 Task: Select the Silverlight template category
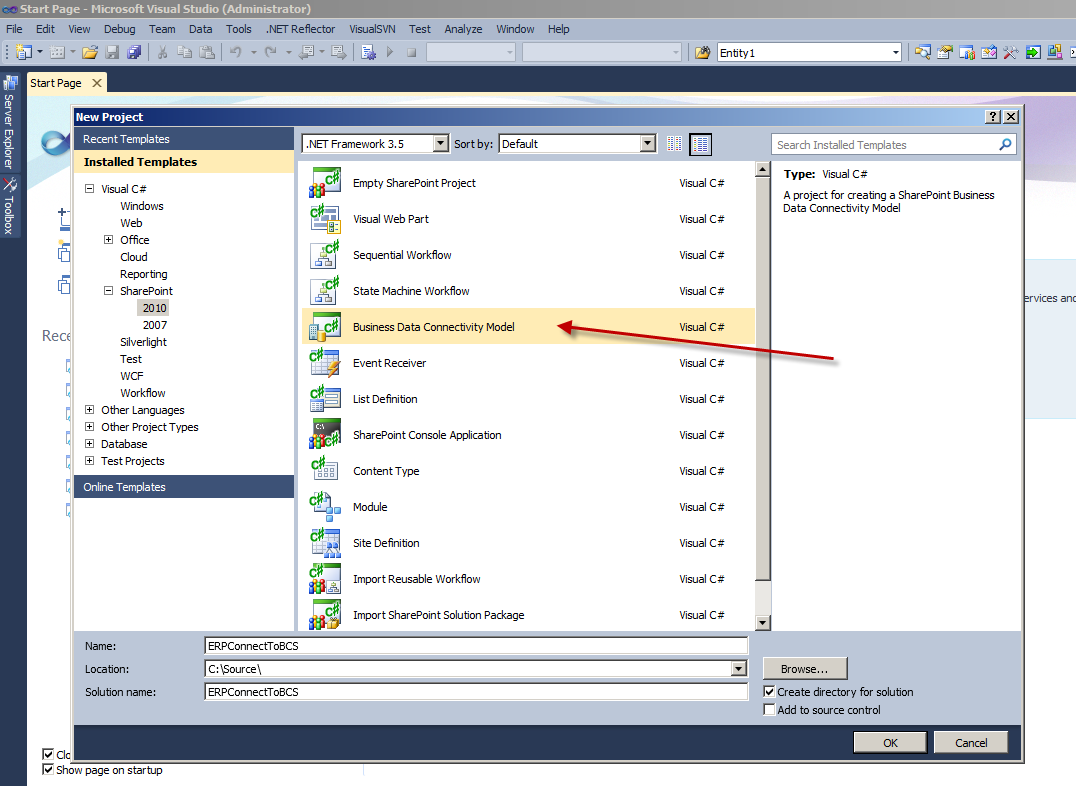143,342
